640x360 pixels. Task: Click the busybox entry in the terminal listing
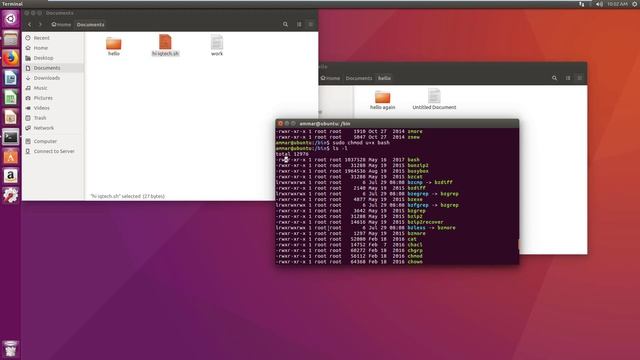[418, 171]
